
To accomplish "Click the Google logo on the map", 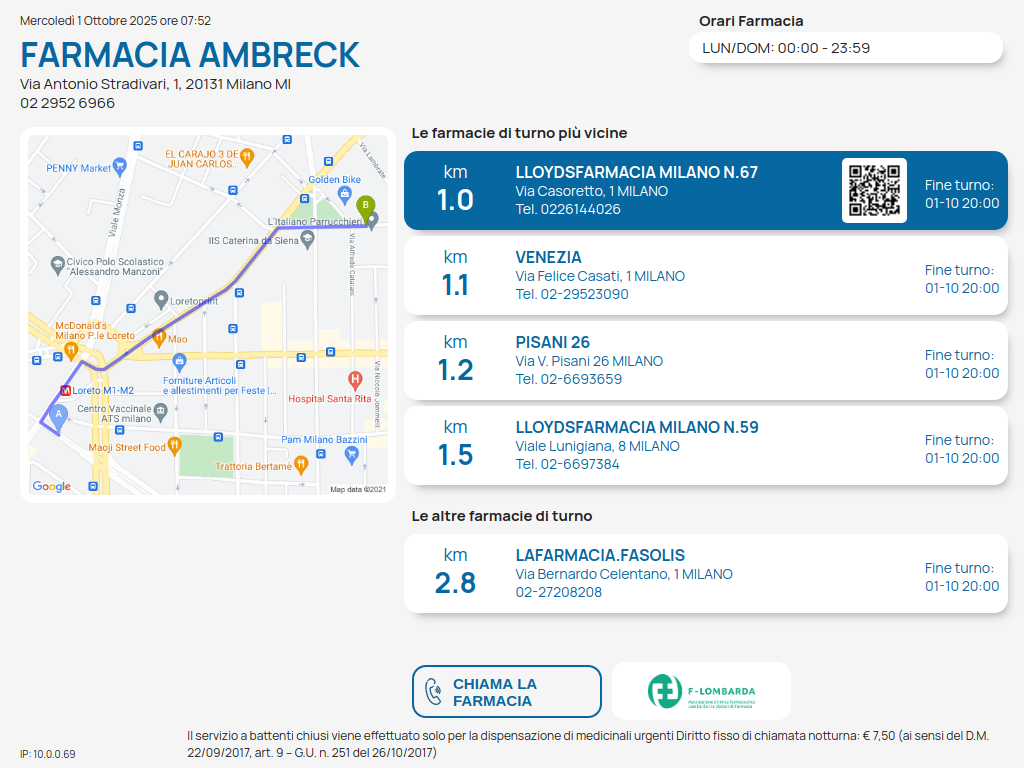I will click(x=52, y=487).
